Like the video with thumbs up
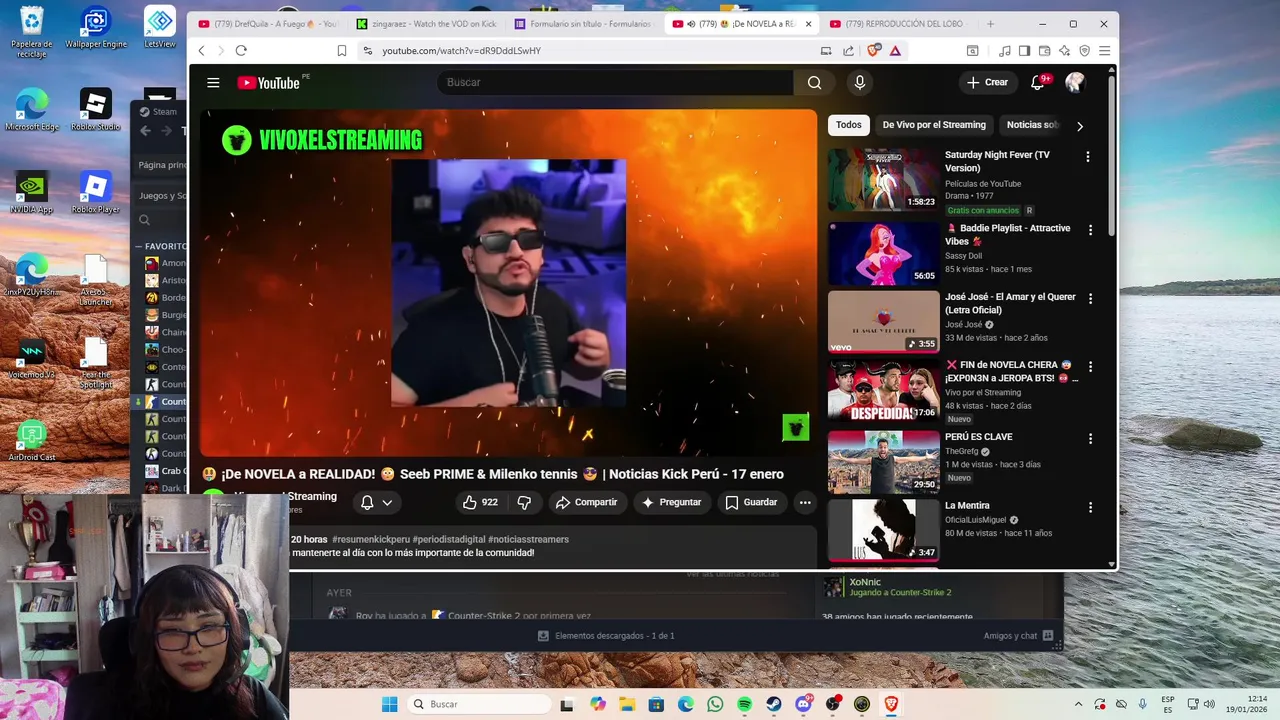 (480, 502)
